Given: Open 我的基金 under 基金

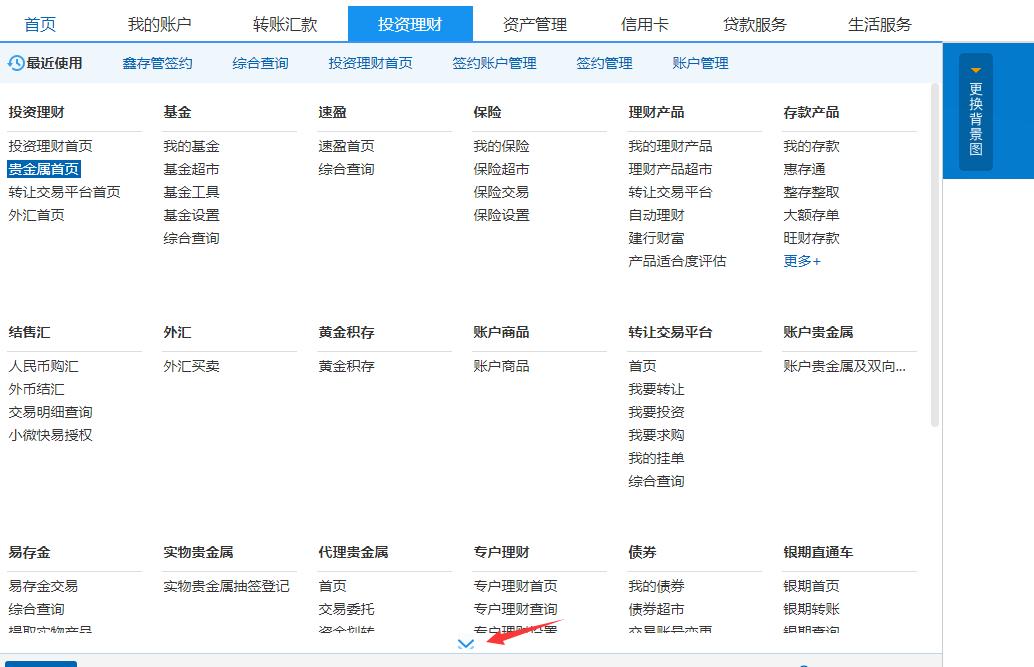Looking at the screenshot, I should click(191, 145).
